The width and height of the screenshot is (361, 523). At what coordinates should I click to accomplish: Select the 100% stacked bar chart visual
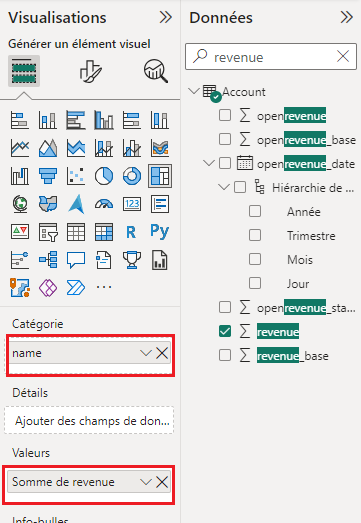(x=132, y=120)
